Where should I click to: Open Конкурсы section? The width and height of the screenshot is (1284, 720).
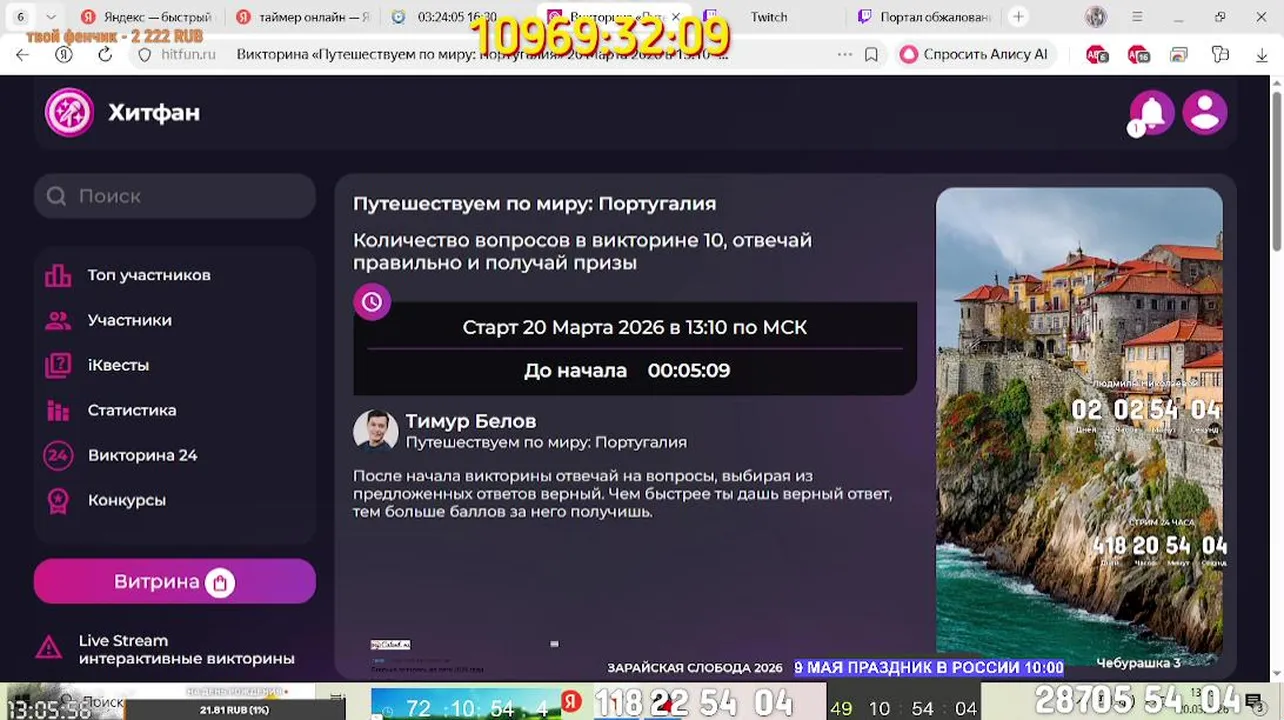point(127,500)
